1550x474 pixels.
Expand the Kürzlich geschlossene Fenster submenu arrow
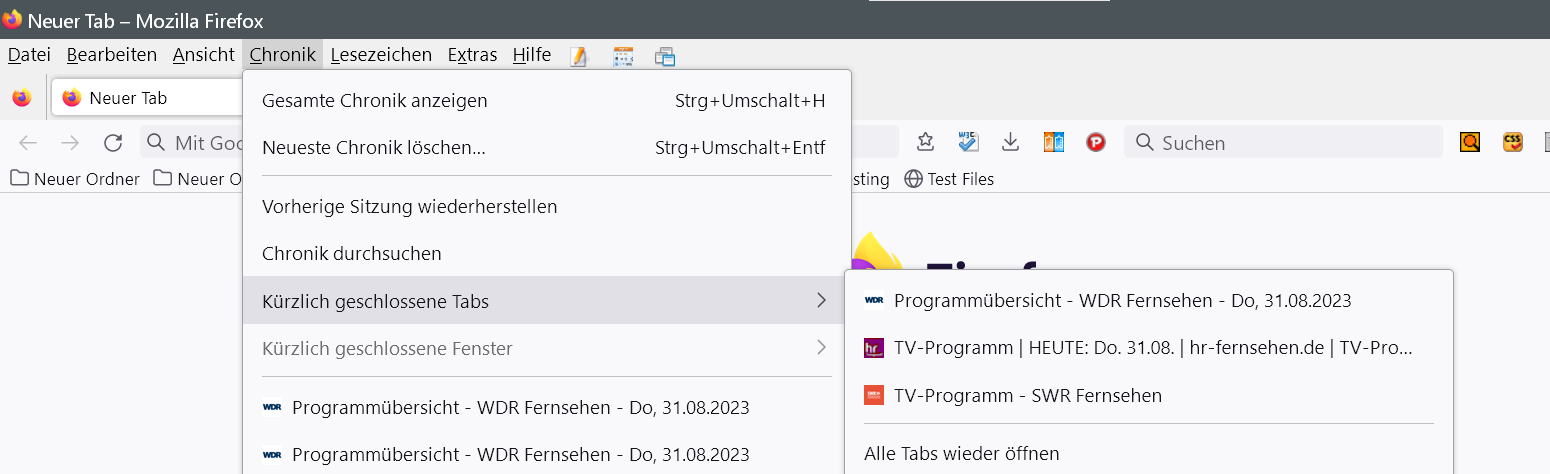pyautogui.click(x=821, y=348)
